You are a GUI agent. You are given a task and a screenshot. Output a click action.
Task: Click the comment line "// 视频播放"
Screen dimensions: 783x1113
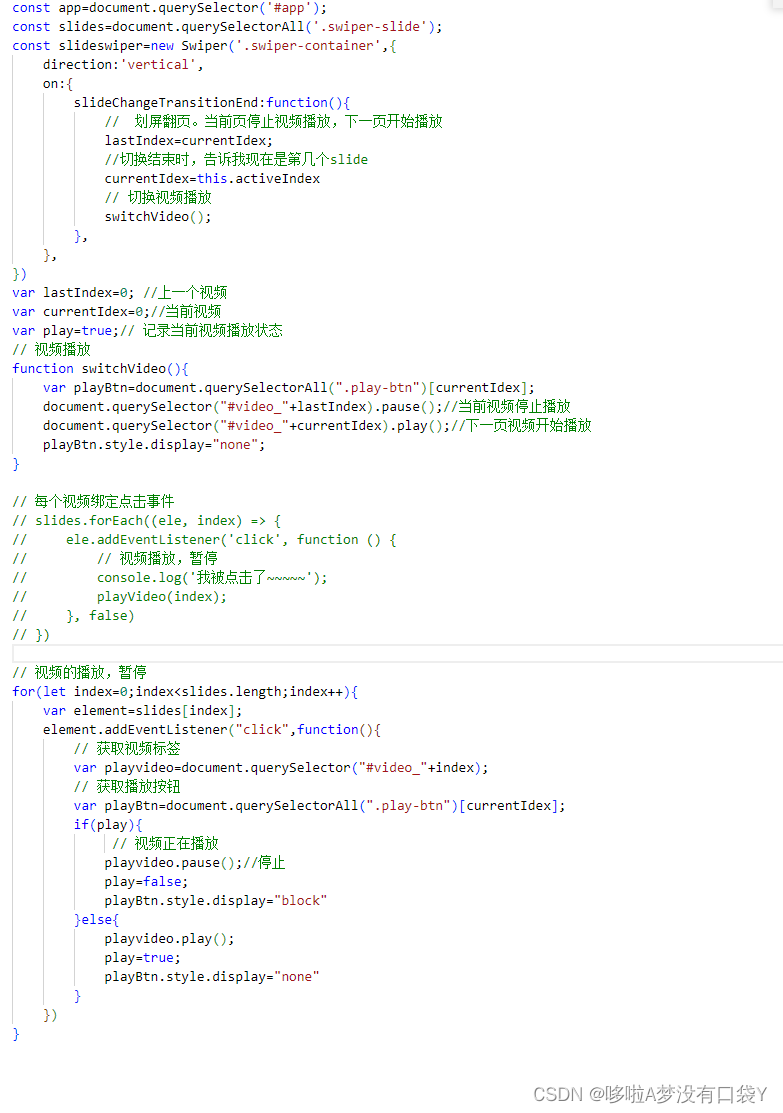51,350
